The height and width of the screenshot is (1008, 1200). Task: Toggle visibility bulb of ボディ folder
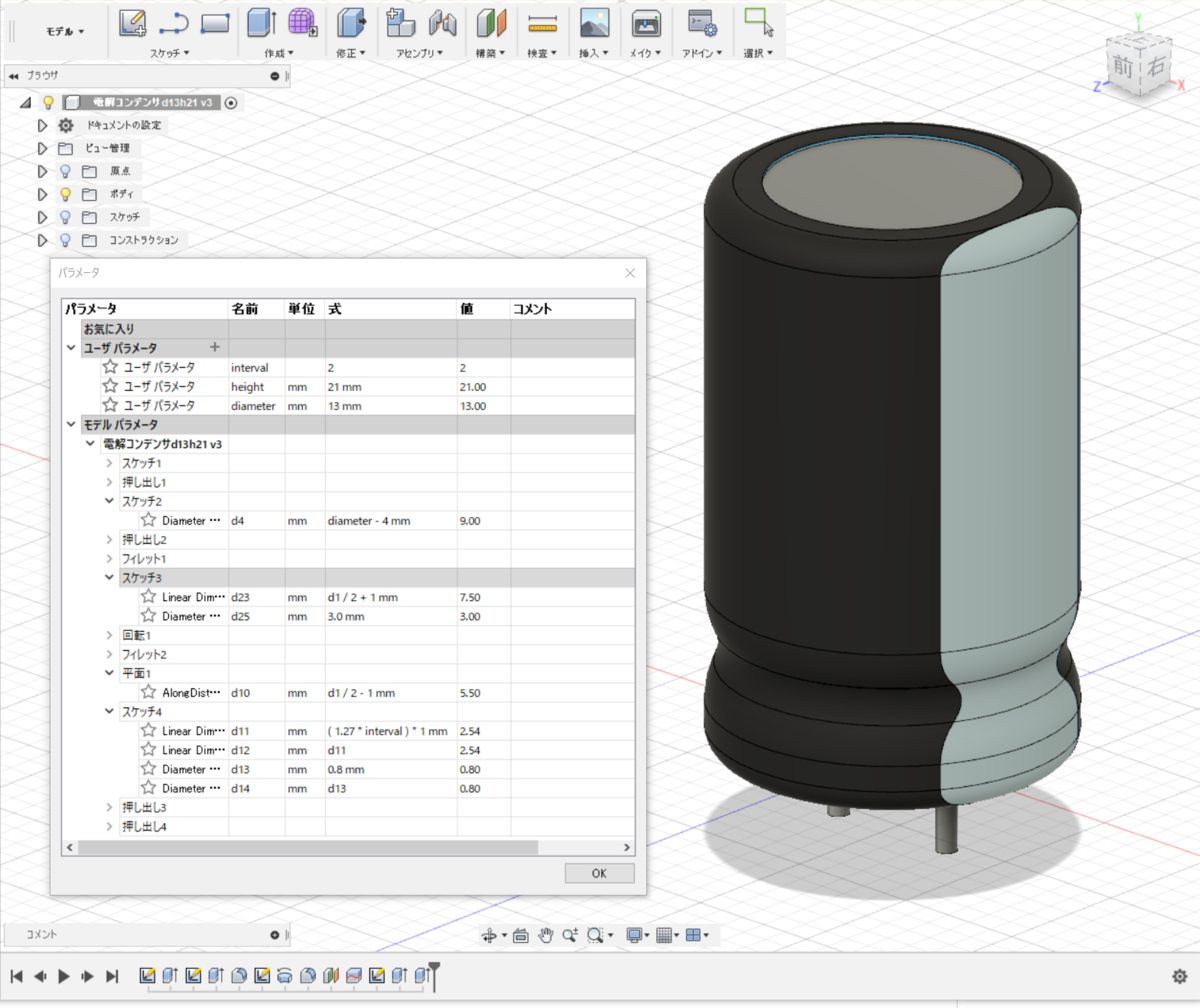66,194
